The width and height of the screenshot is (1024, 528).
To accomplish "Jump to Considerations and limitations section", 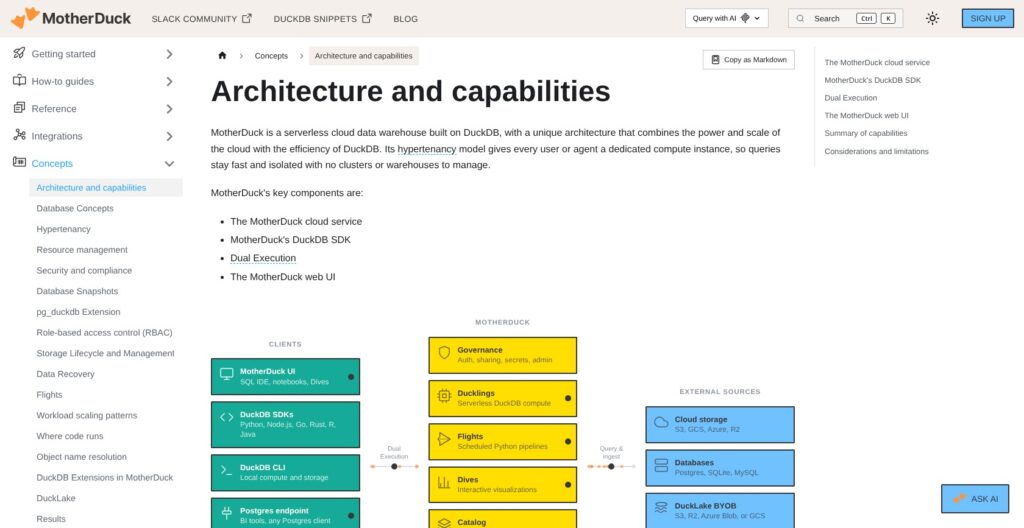I will [876, 152].
